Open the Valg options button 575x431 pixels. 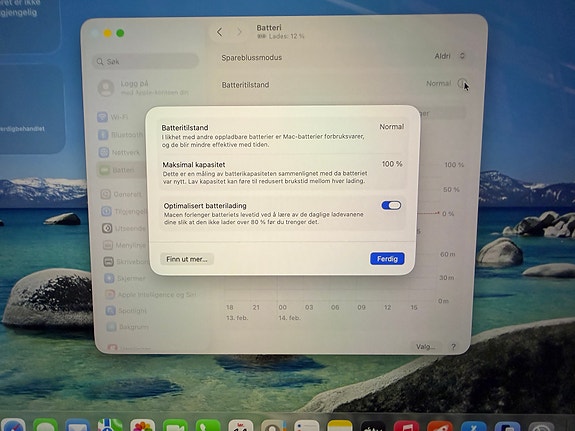(x=425, y=346)
